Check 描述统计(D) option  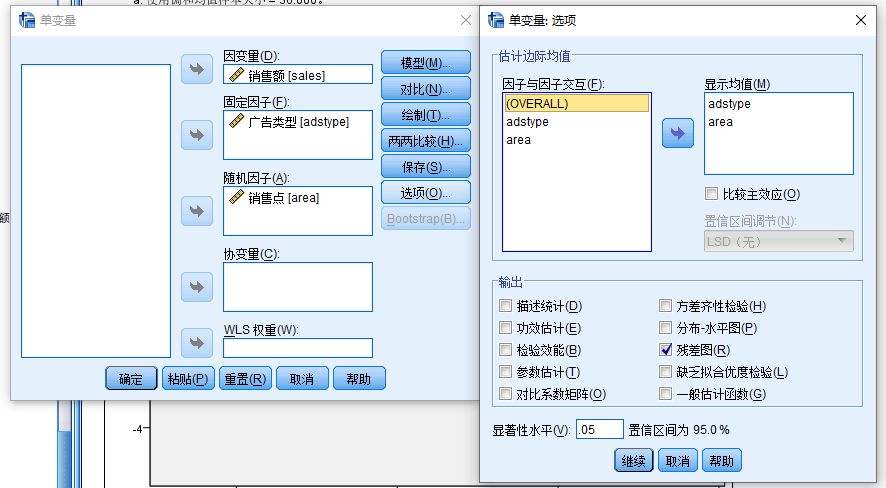(505, 306)
